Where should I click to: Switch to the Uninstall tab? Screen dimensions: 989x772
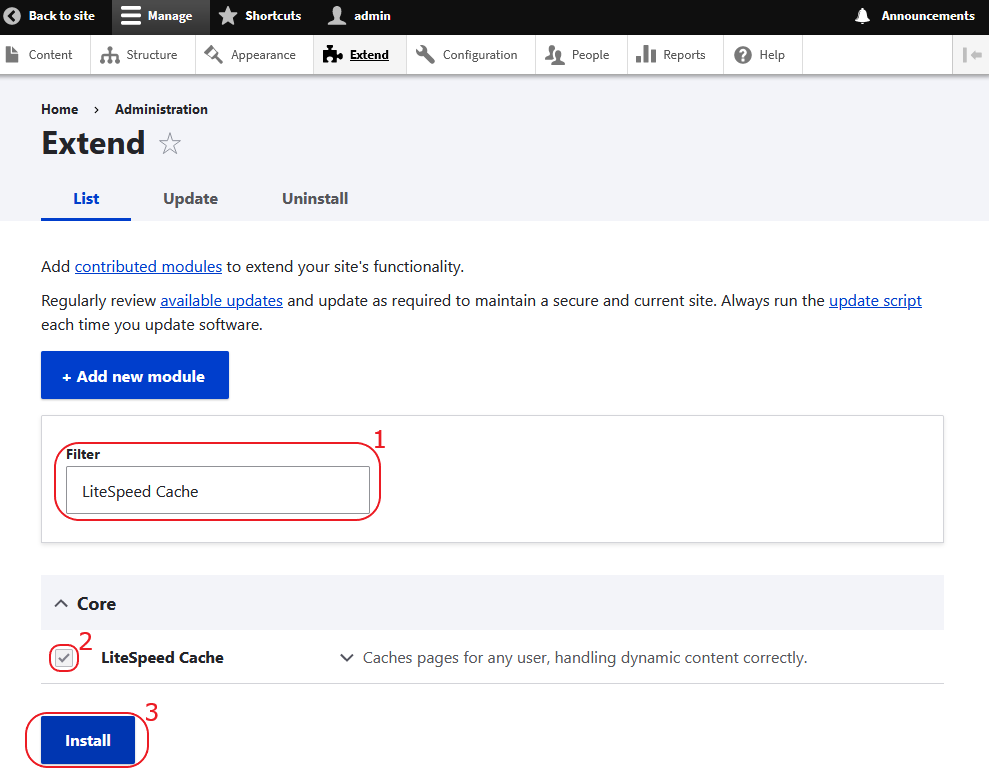tap(315, 199)
